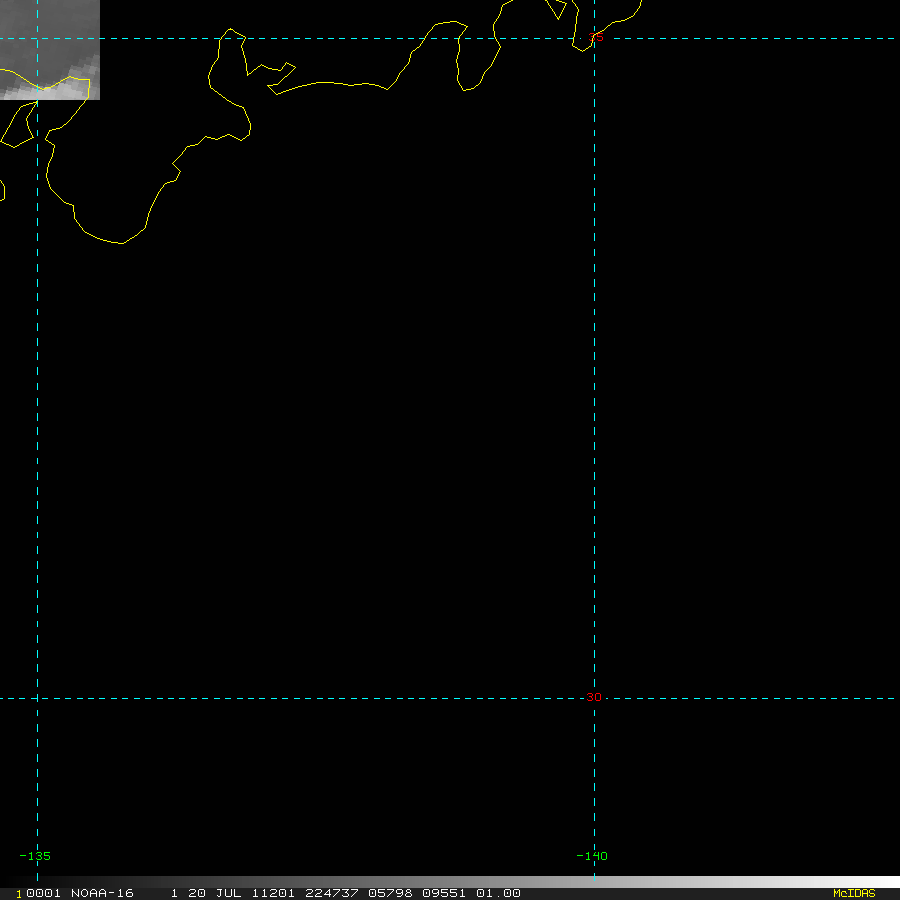Image resolution: width=900 pixels, height=900 pixels.
Task: Click the 224737 time stamp
Action: (x=333, y=893)
